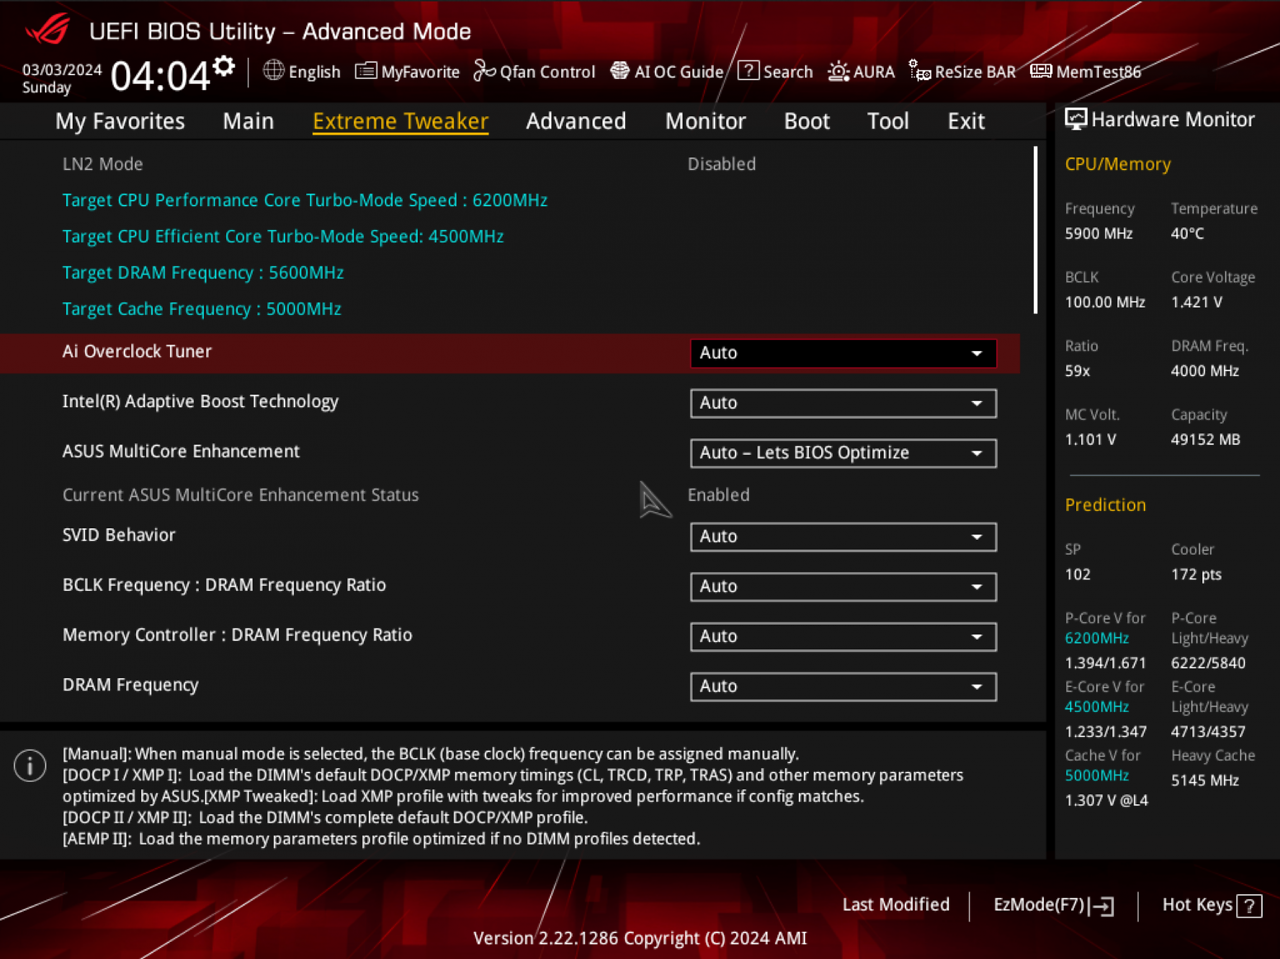The height and width of the screenshot is (959, 1280).
Task: Click the English language globe icon
Action: point(273,70)
